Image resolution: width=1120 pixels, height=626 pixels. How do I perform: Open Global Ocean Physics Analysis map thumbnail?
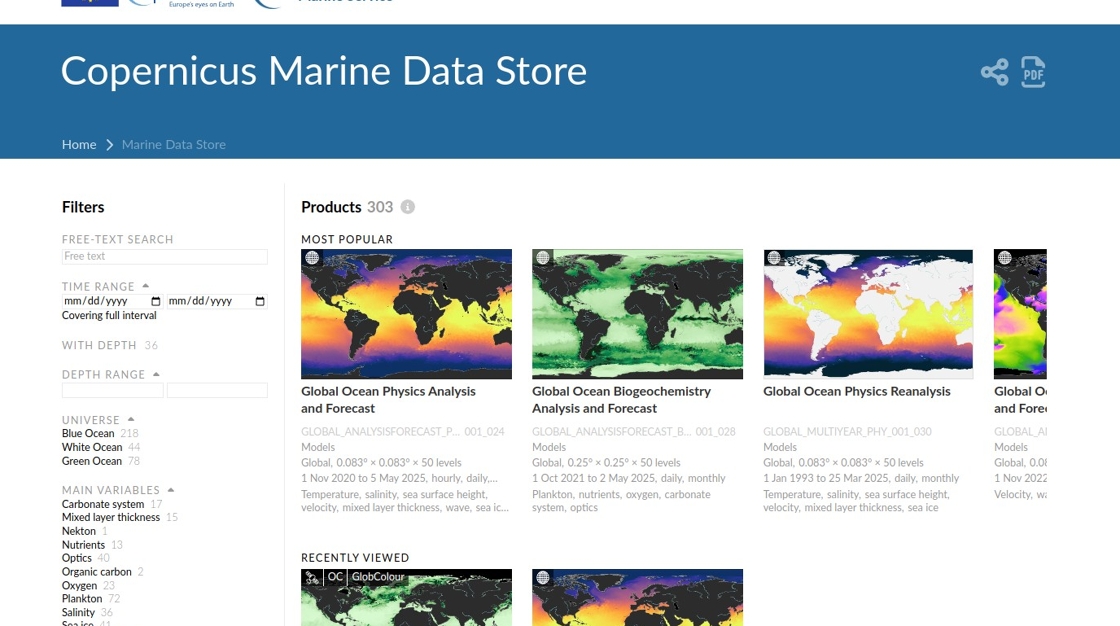coord(406,314)
